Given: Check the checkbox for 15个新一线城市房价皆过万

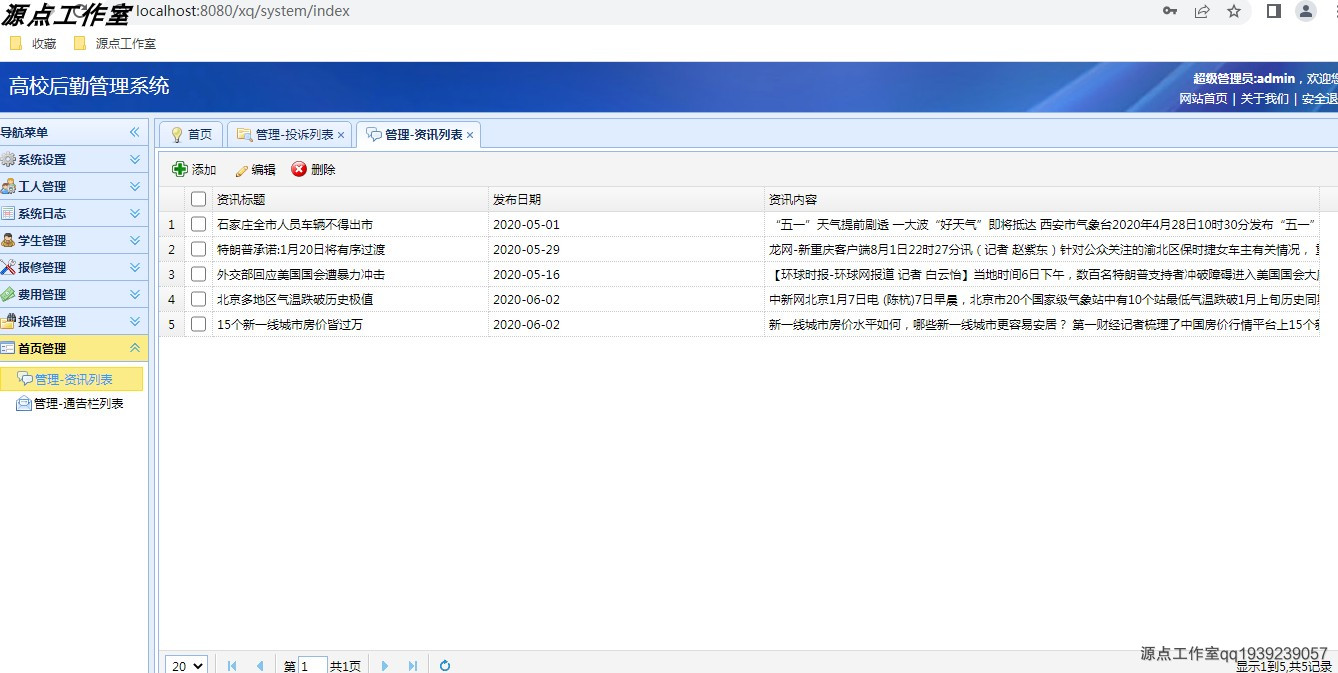Looking at the screenshot, I should pyautogui.click(x=197, y=324).
